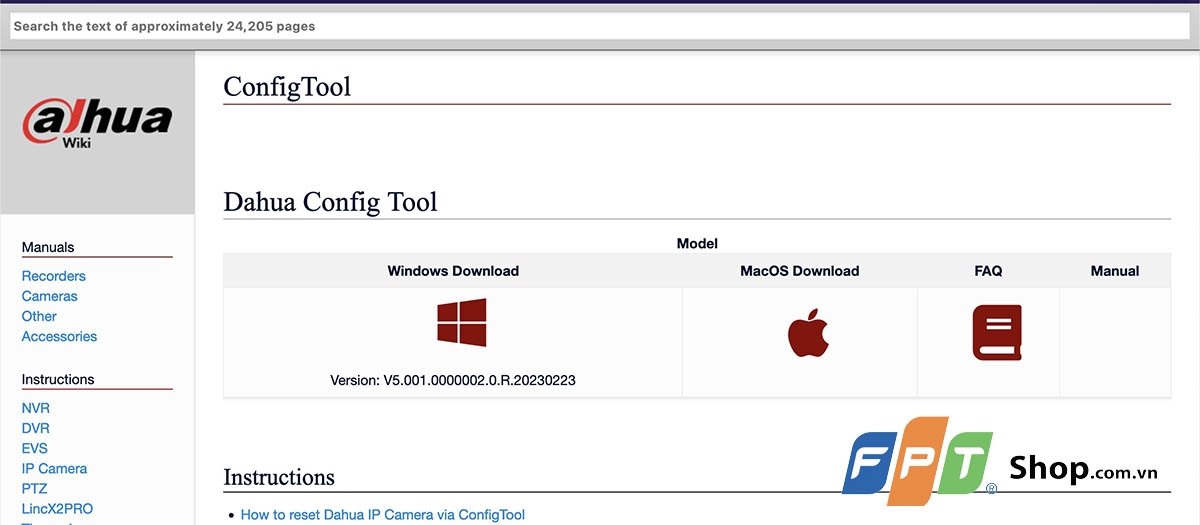
Task: Click the FAQ column header
Action: click(988, 271)
